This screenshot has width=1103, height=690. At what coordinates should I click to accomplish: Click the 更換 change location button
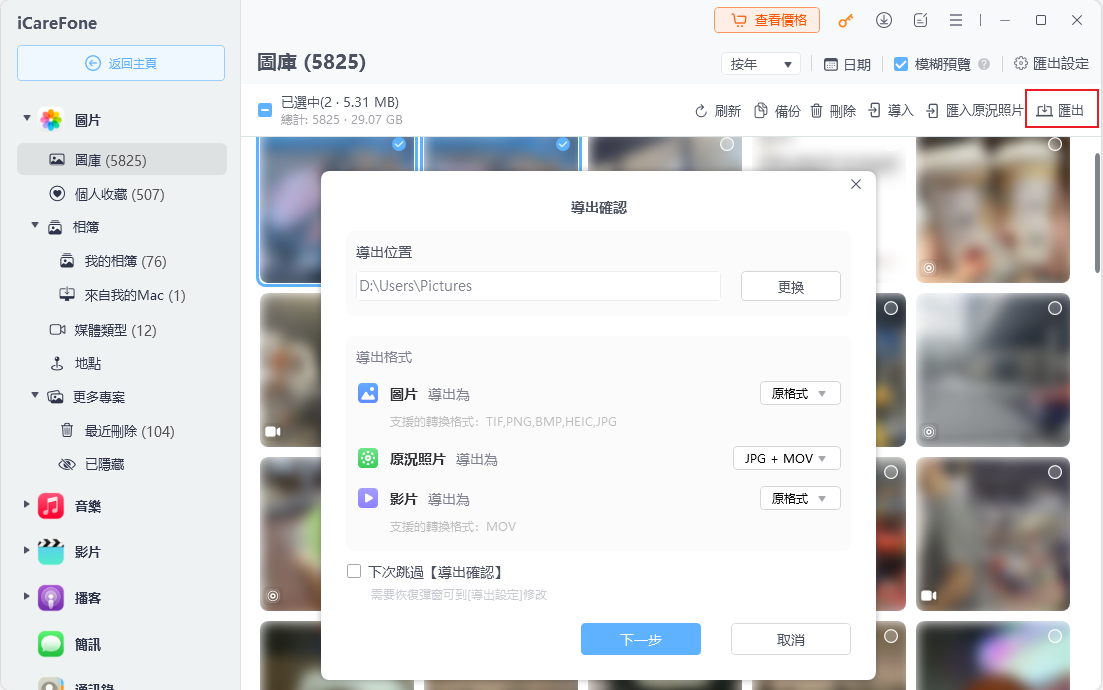[x=791, y=286]
